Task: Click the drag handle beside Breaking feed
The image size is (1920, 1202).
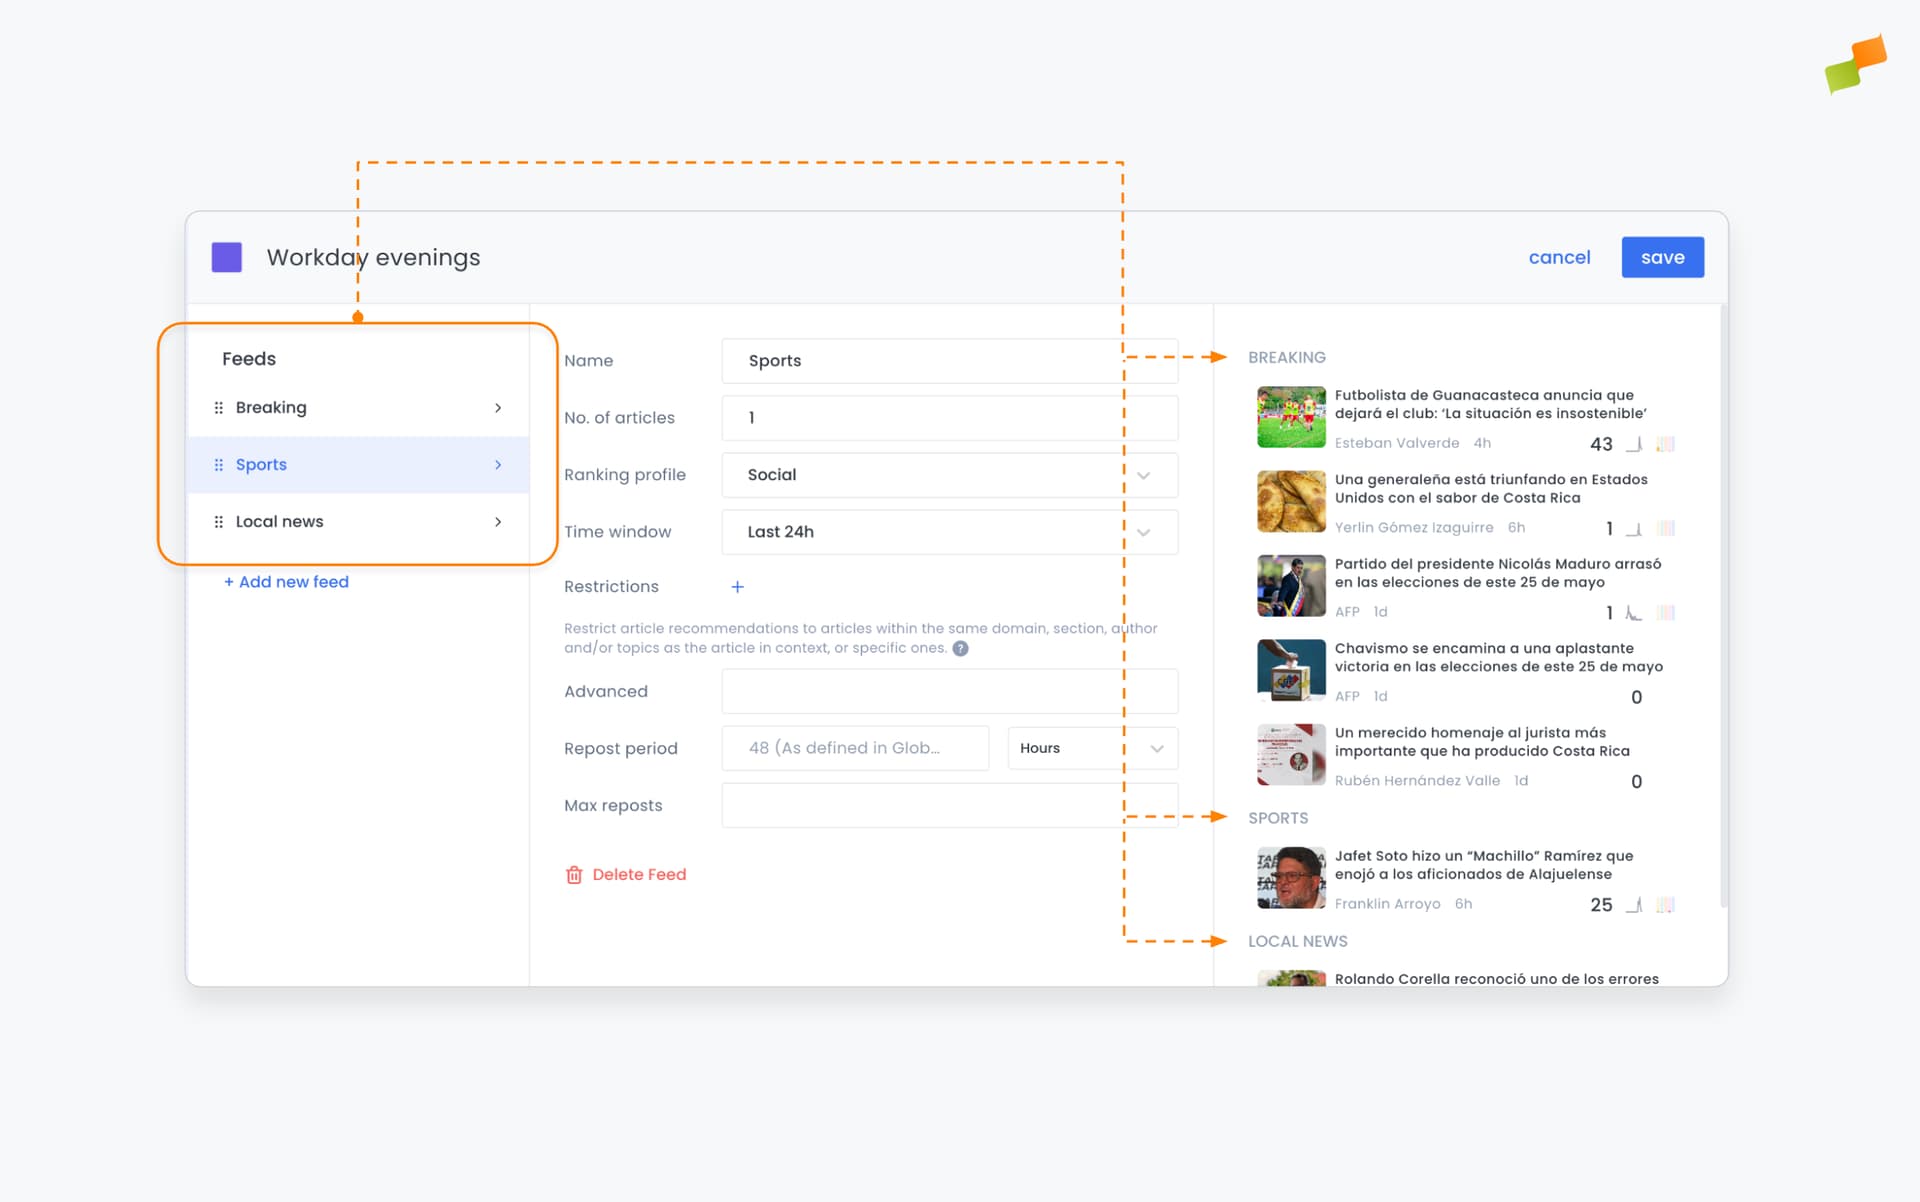Action: point(218,407)
